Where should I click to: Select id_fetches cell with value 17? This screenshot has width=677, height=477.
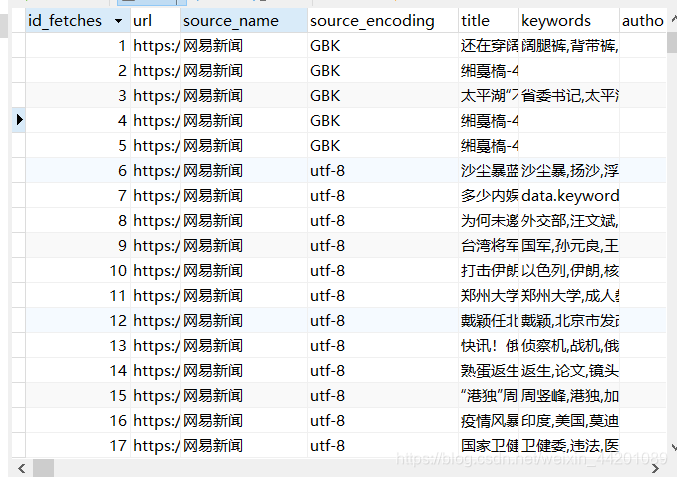pos(78,445)
